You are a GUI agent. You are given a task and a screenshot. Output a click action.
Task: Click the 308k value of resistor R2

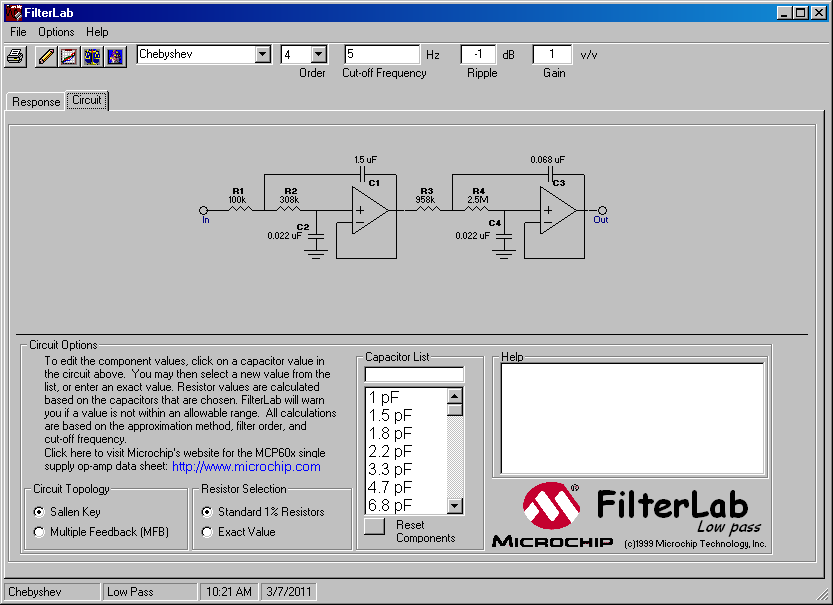(x=290, y=200)
